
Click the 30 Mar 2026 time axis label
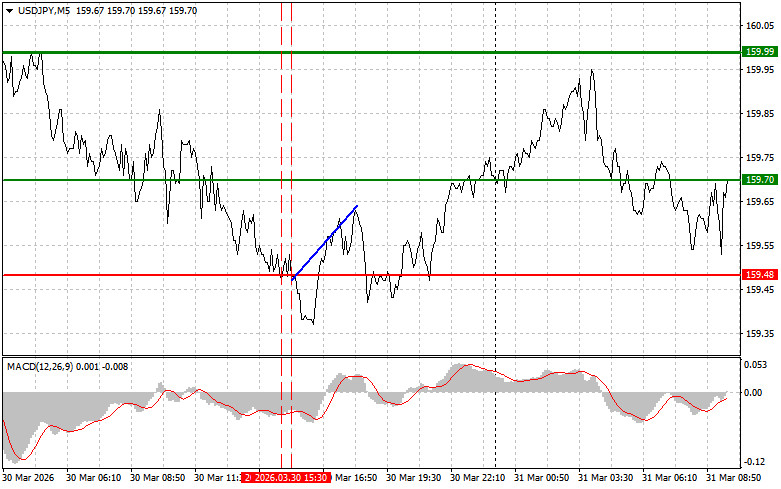[x=27, y=479]
